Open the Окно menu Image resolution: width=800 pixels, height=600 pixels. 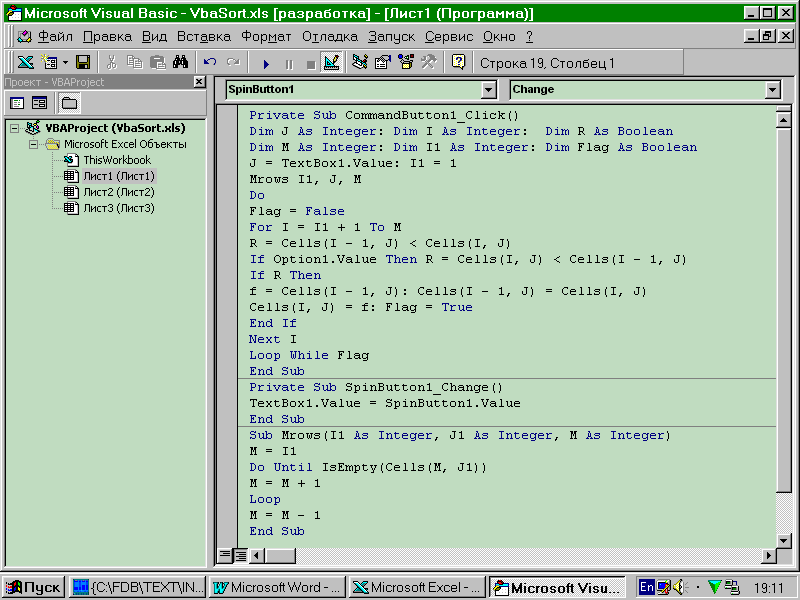click(x=499, y=37)
